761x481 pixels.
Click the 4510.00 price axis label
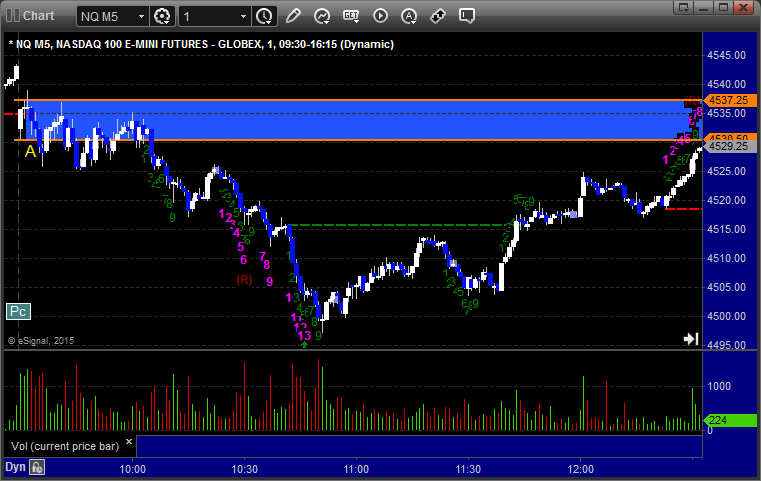tap(726, 258)
